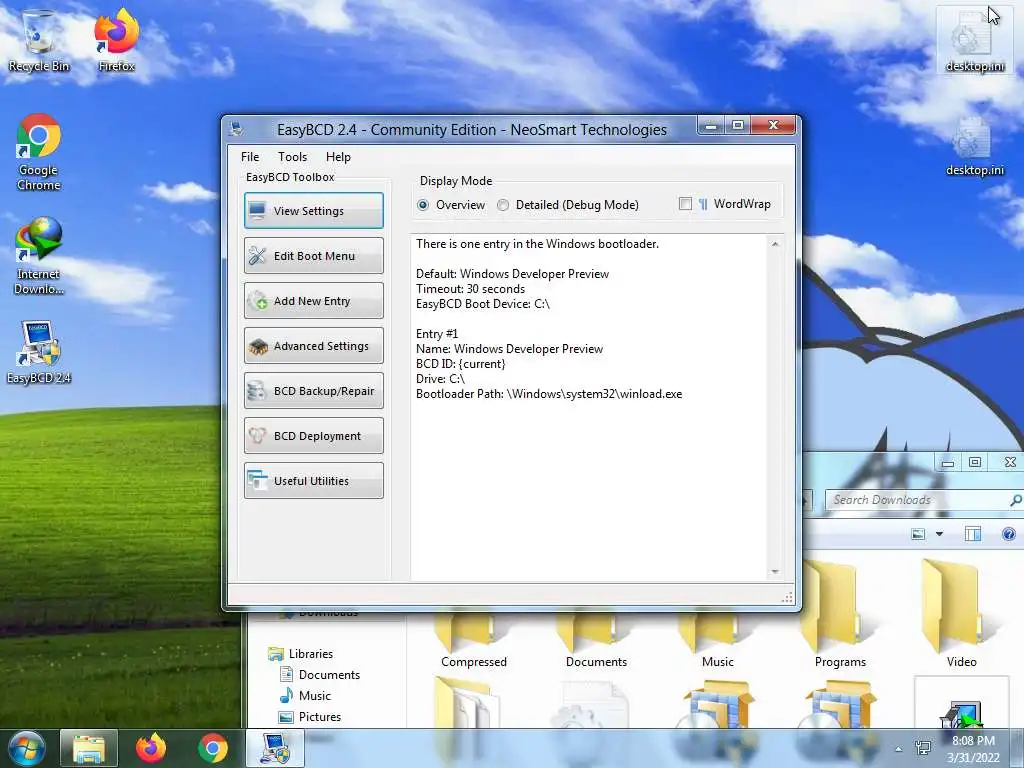1024x768 pixels.
Task: Open the Windows Start menu orb
Action: point(27,748)
